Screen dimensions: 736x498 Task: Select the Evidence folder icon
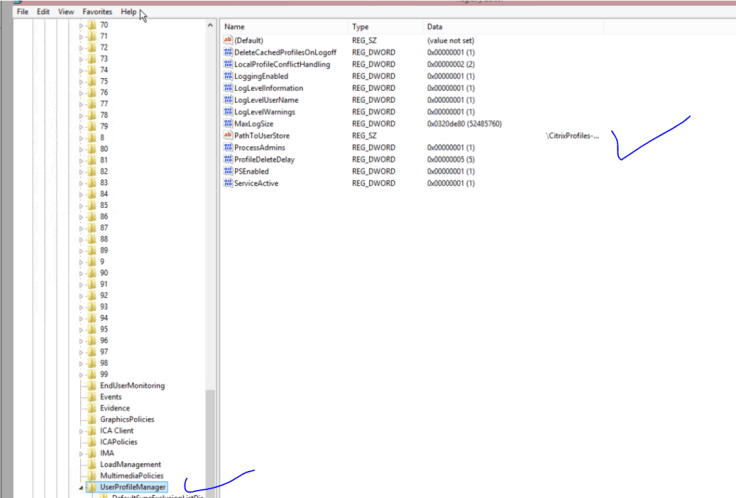pos(92,408)
